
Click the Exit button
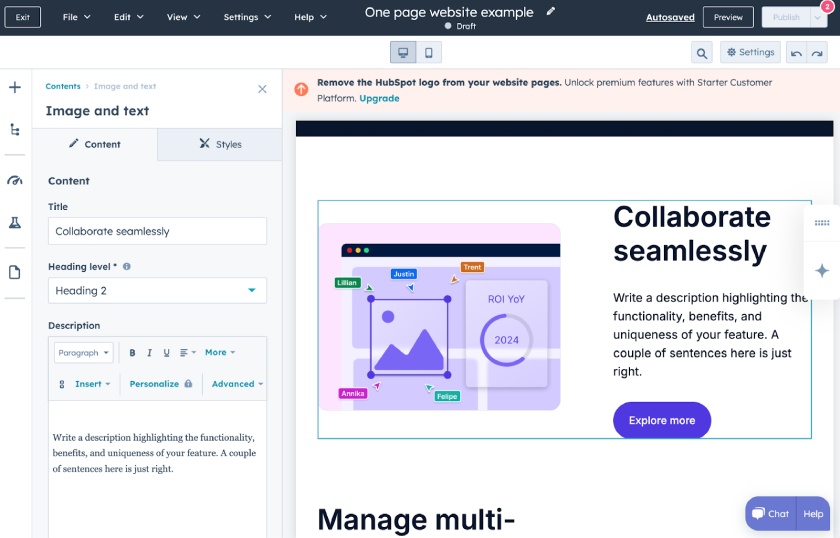pyautogui.click(x=22, y=17)
